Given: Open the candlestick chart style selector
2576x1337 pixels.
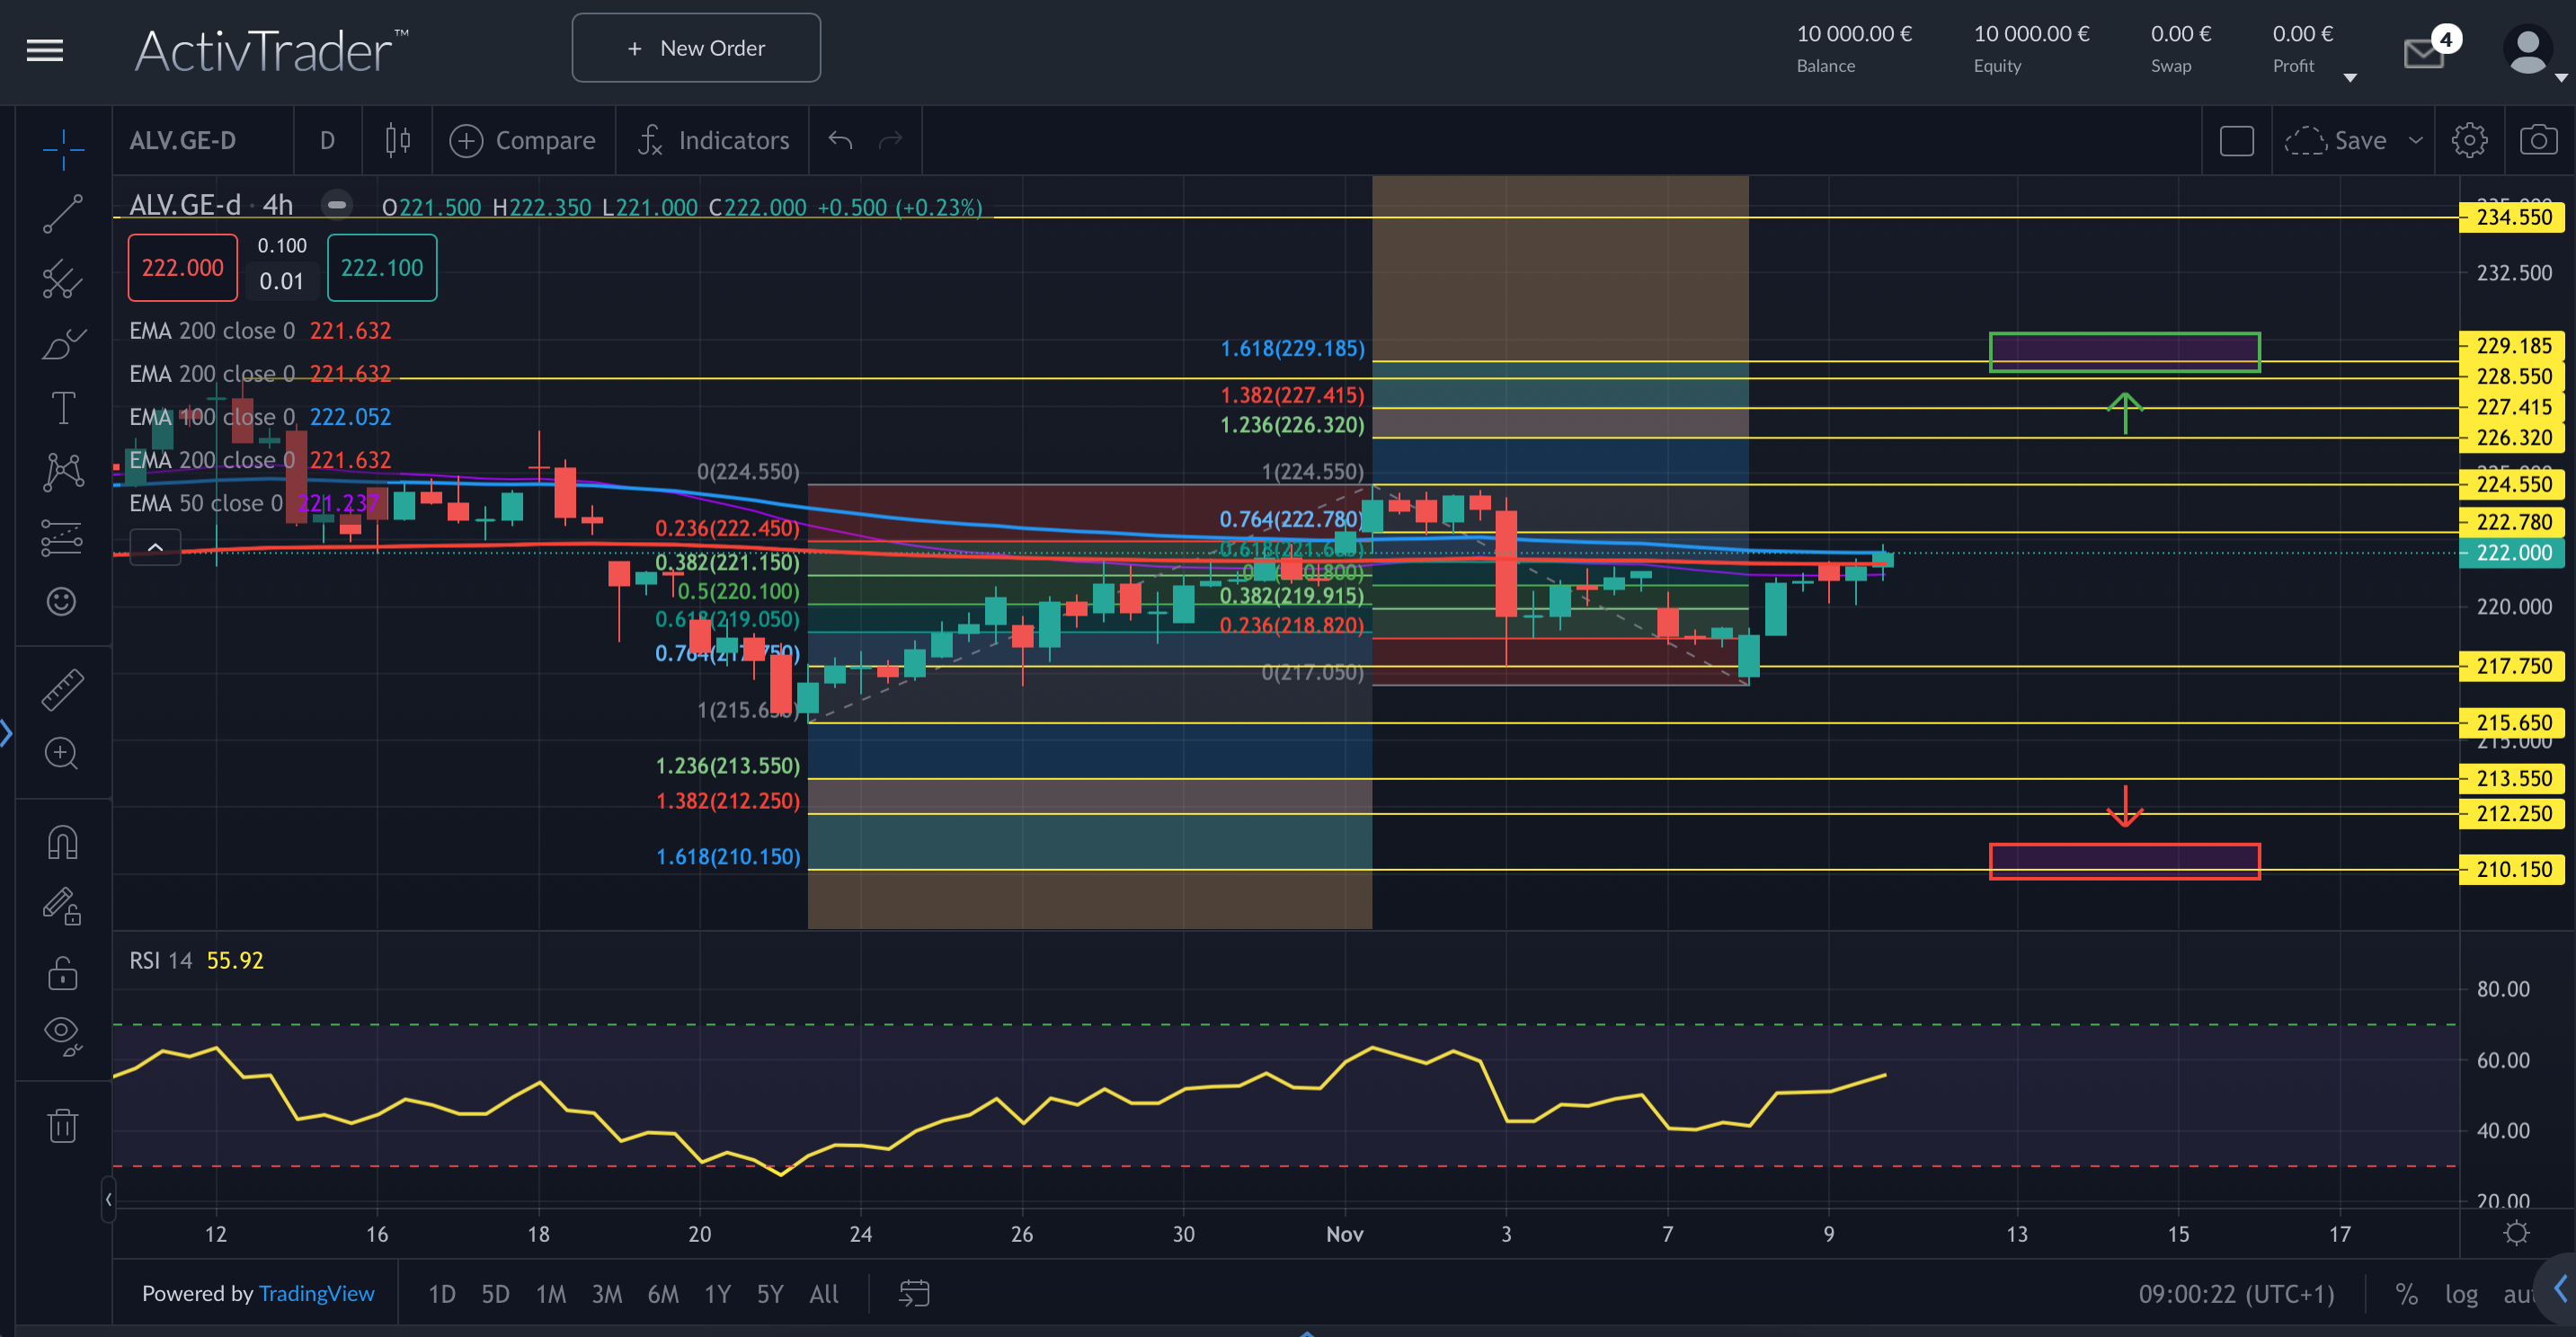Looking at the screenshot, I should (398, 140).
